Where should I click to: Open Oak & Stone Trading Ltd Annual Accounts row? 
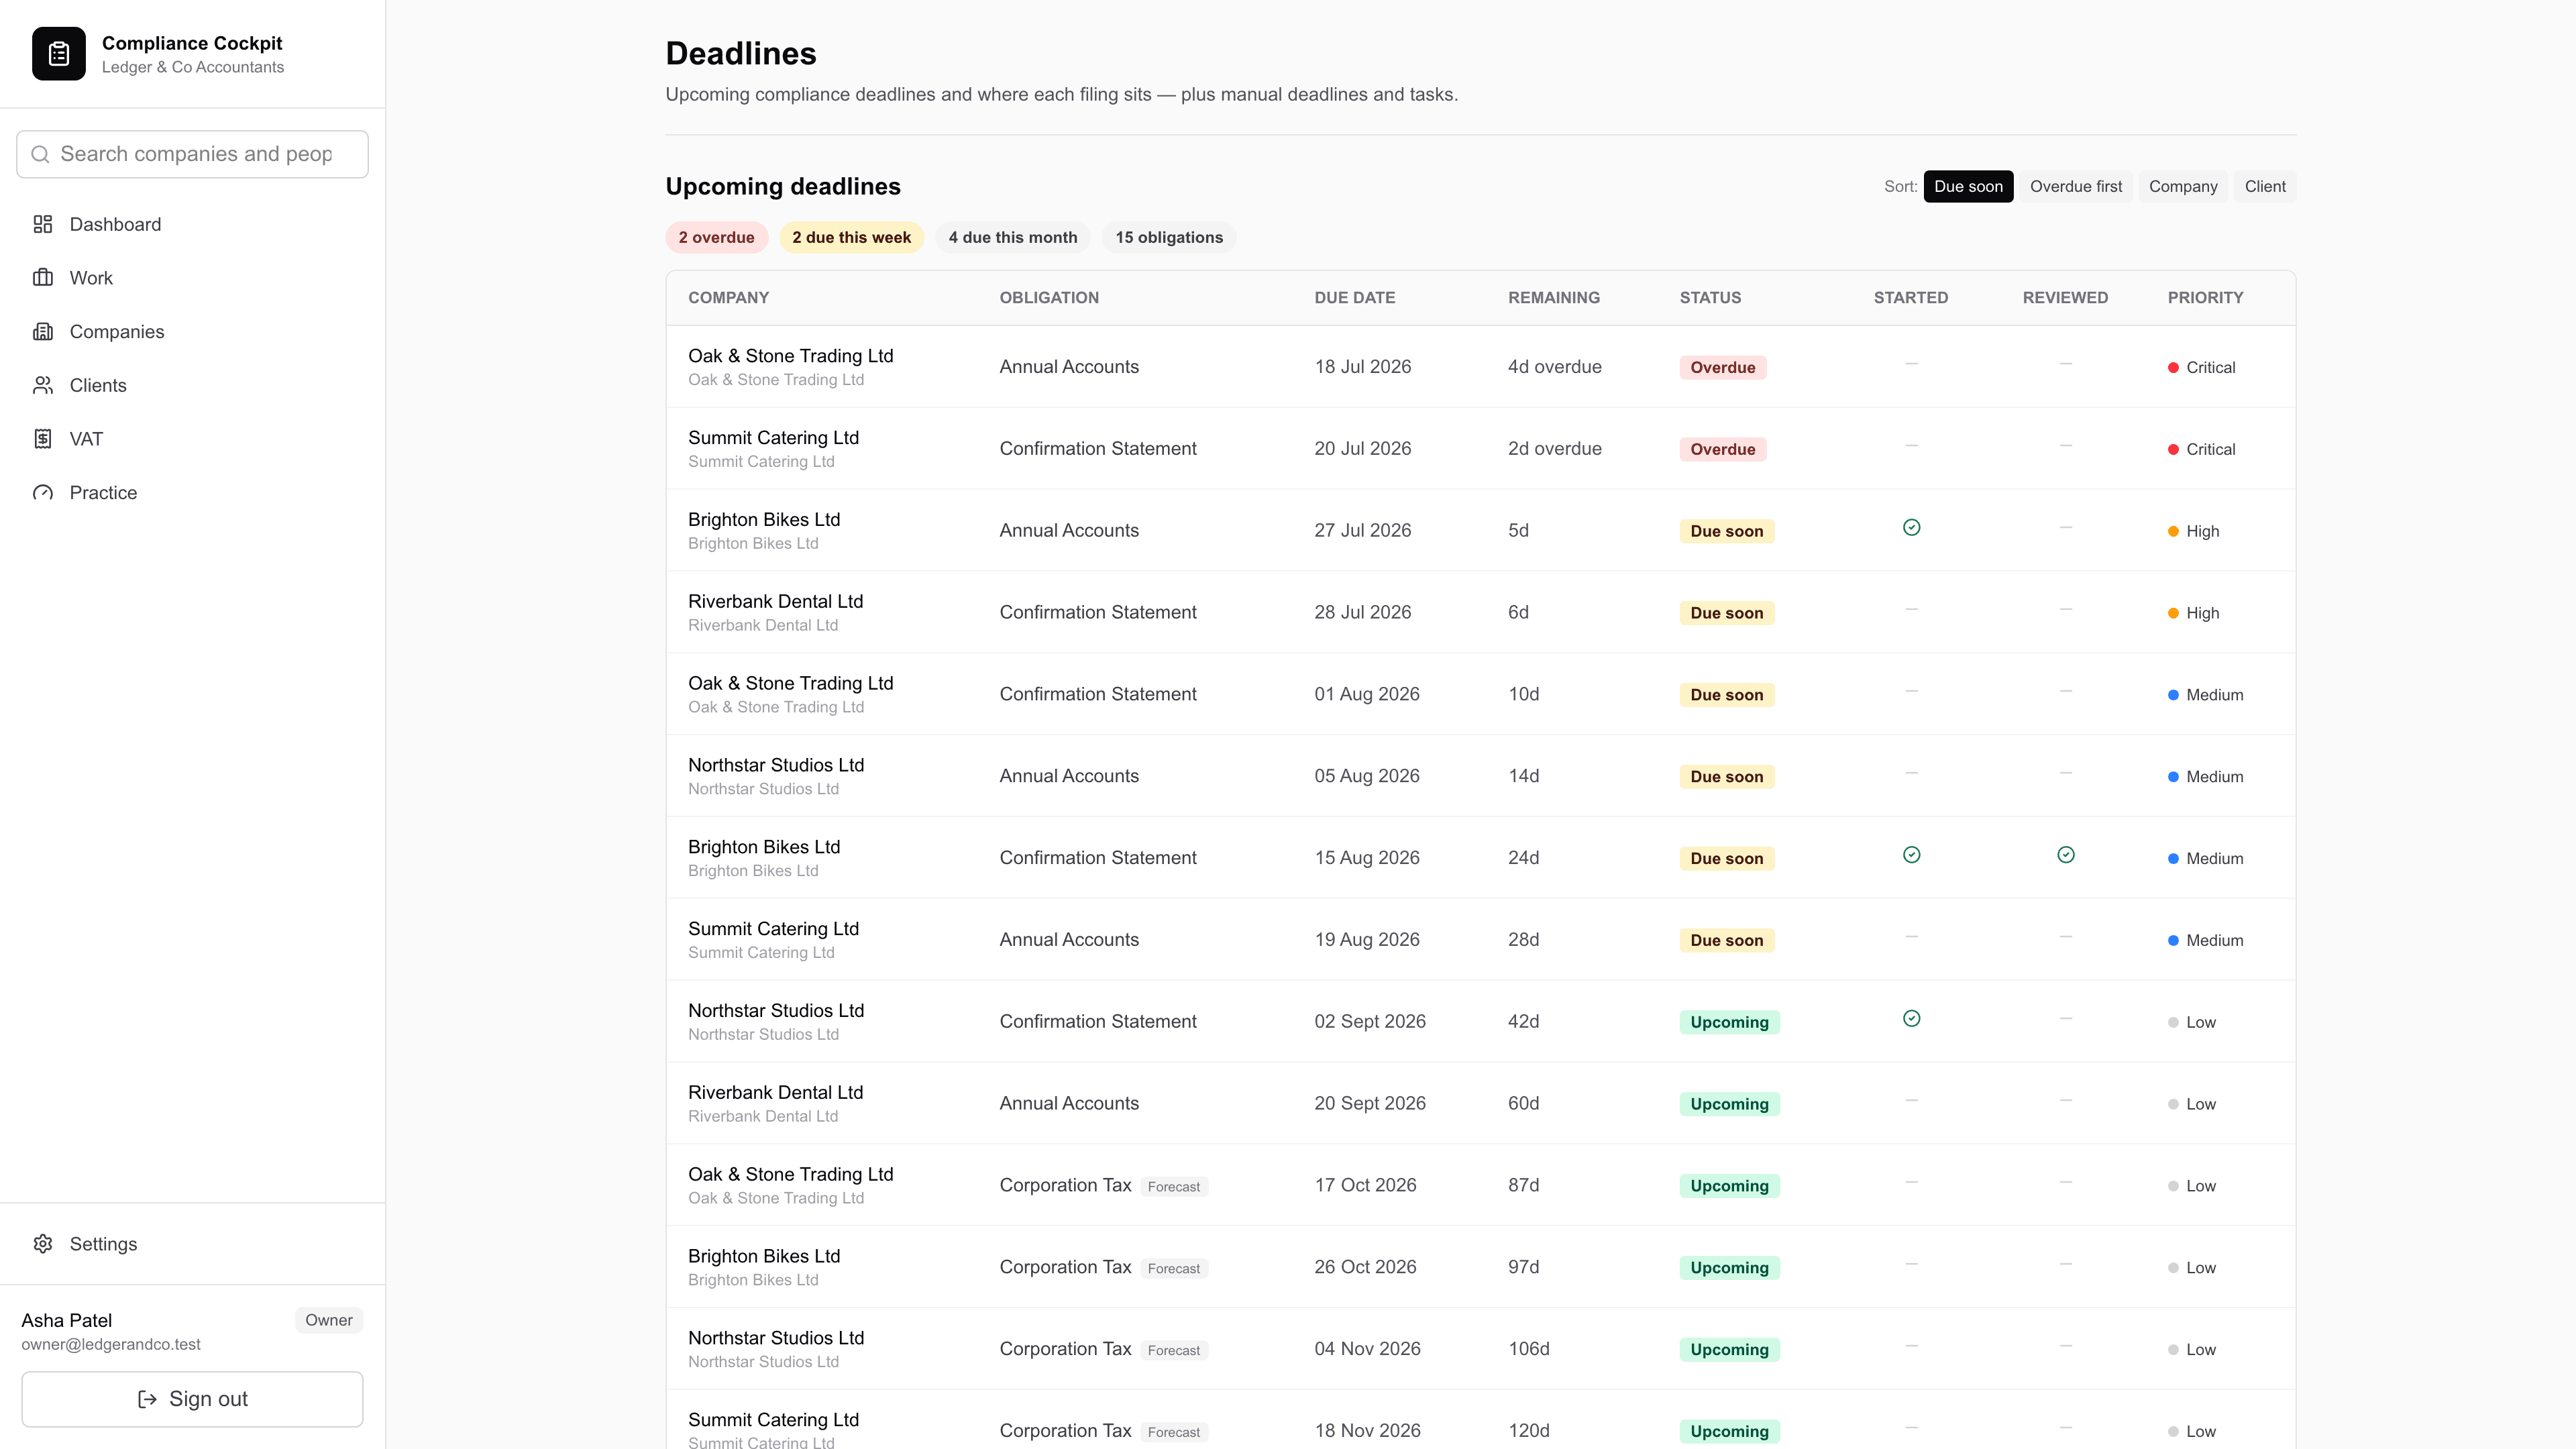[1481, 367]
